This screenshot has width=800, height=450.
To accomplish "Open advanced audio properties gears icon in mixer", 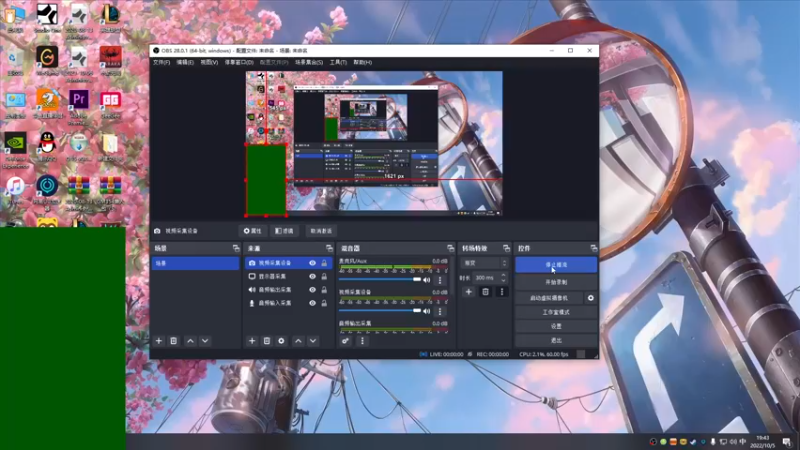I will click(x=345, y=341).
